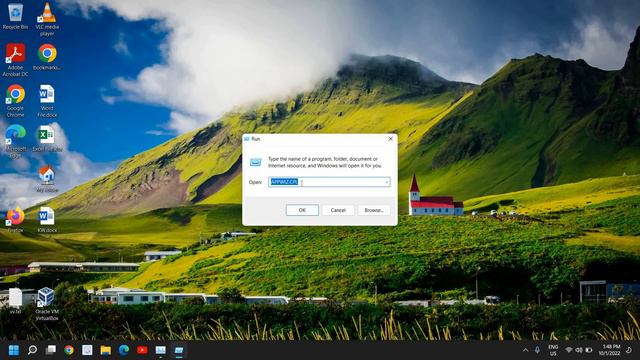Show hidden system tray icons
640x360 pixels.
click(525, 350)
